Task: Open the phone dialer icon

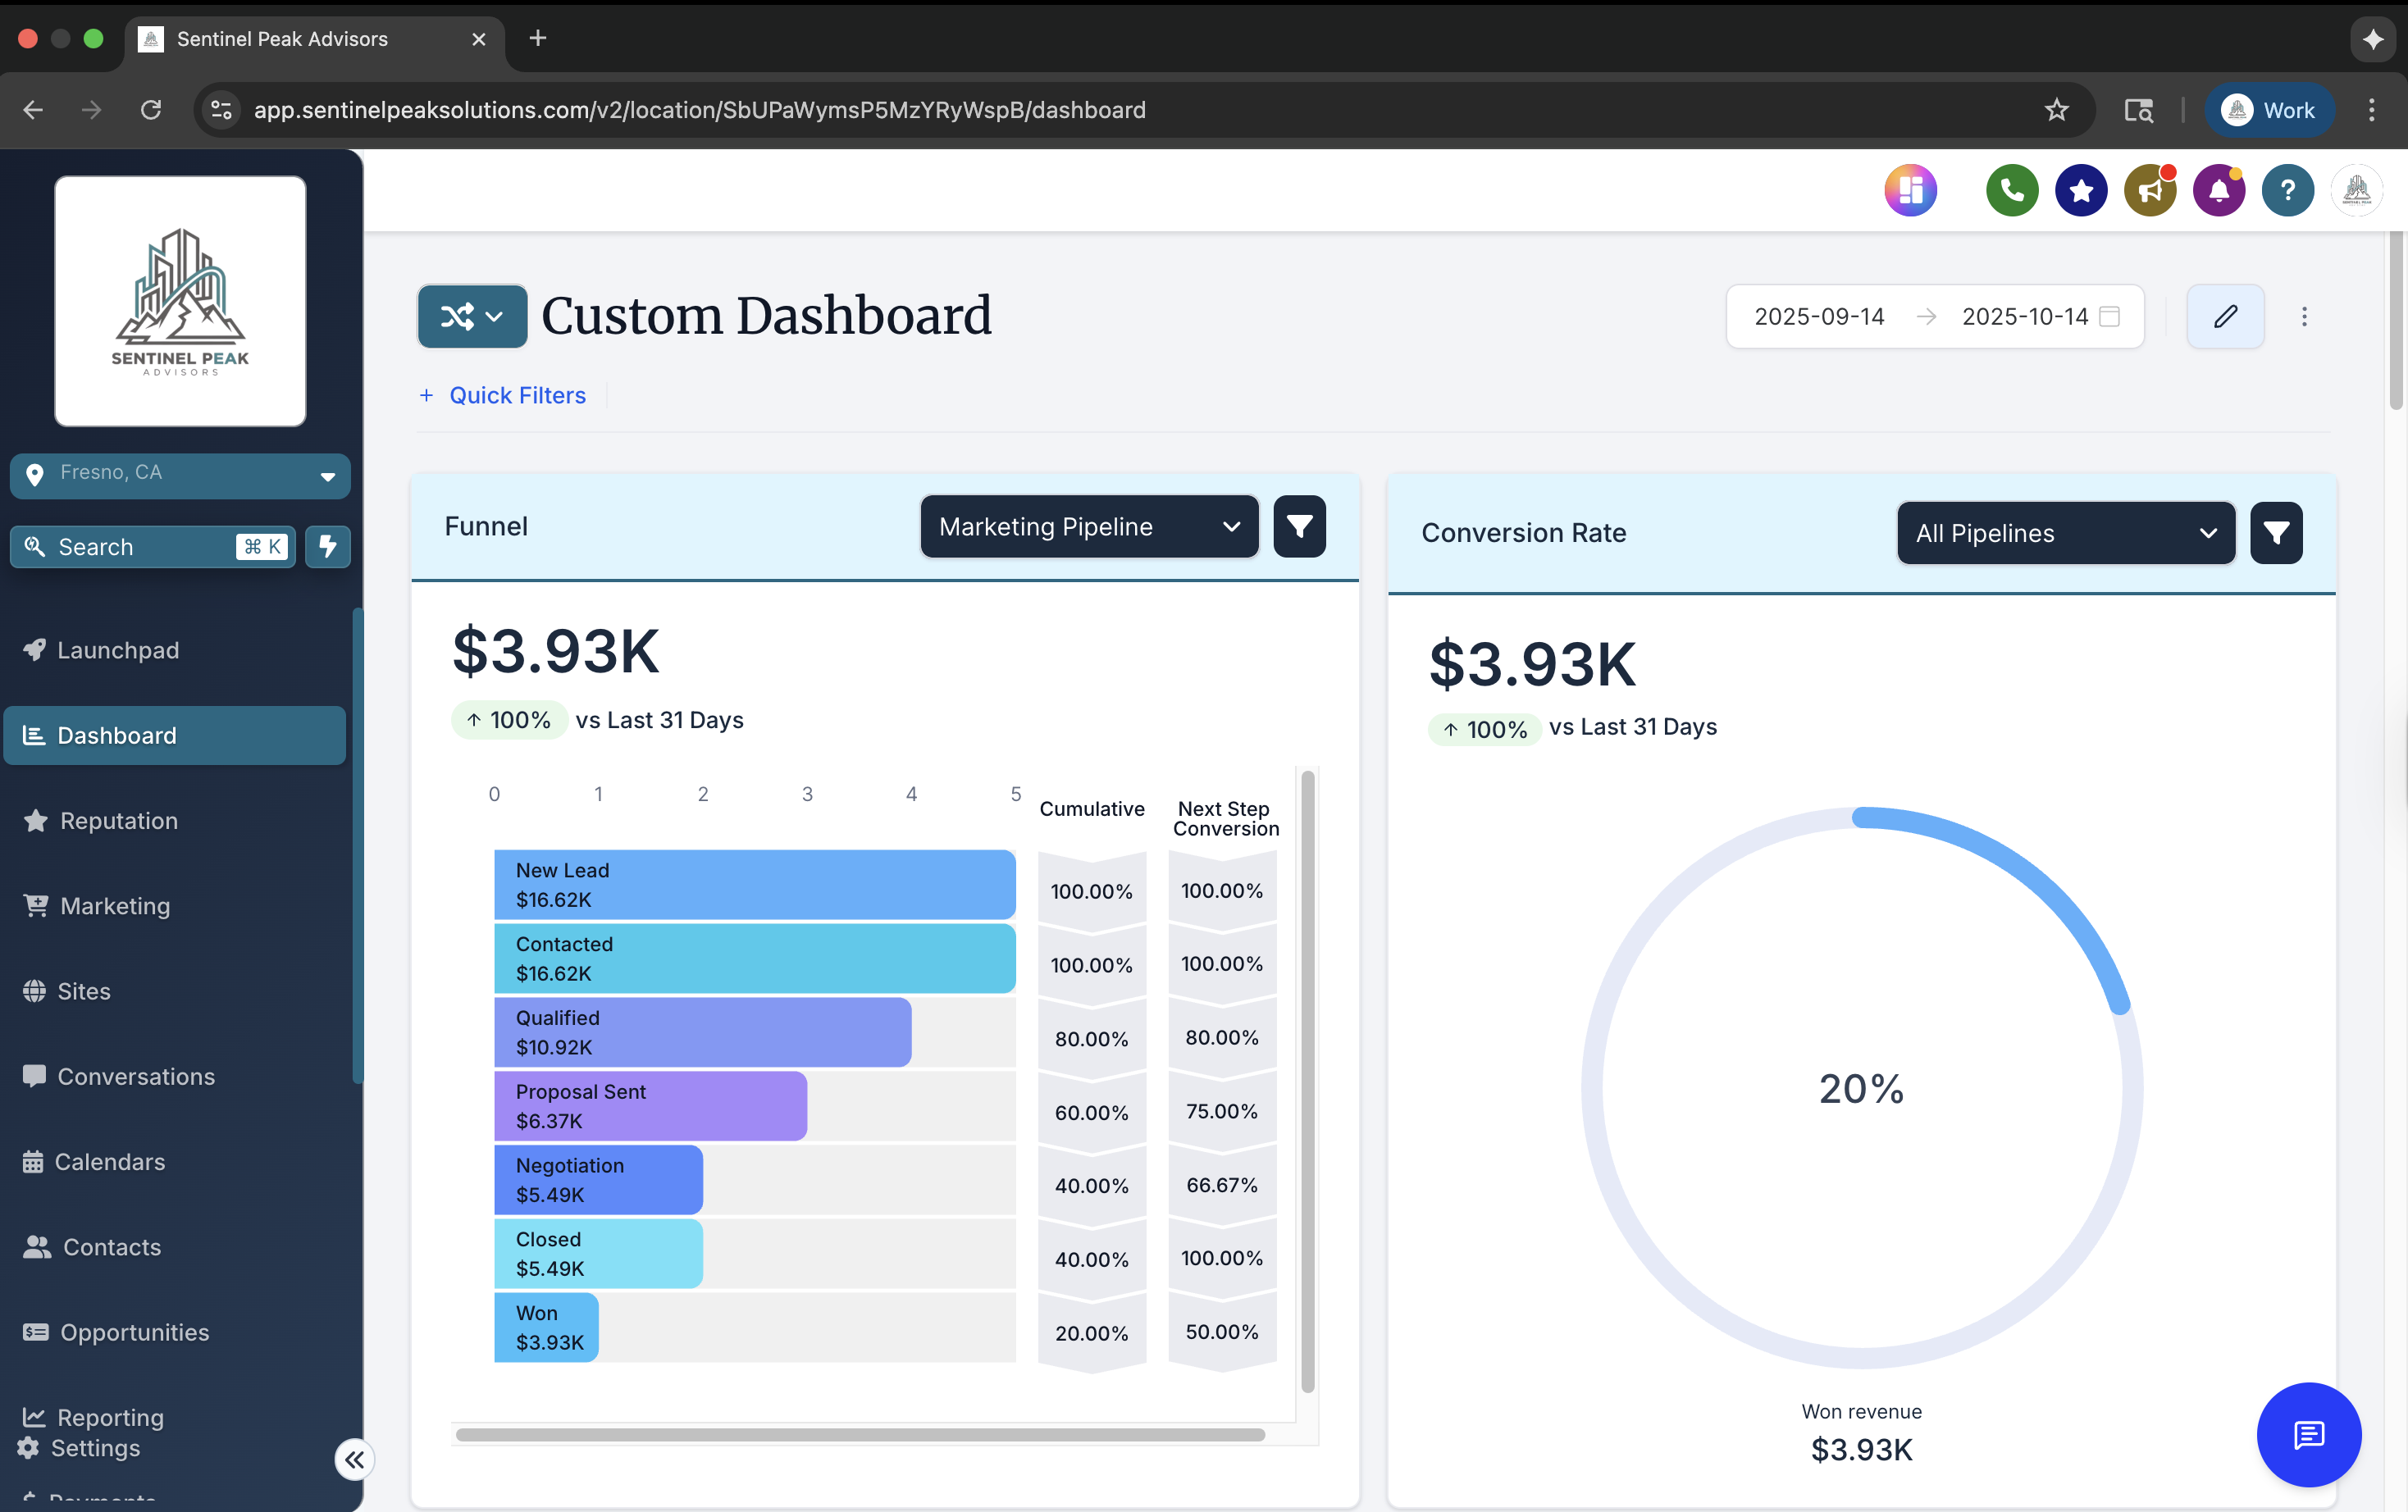Action: tap(2011, 190)
